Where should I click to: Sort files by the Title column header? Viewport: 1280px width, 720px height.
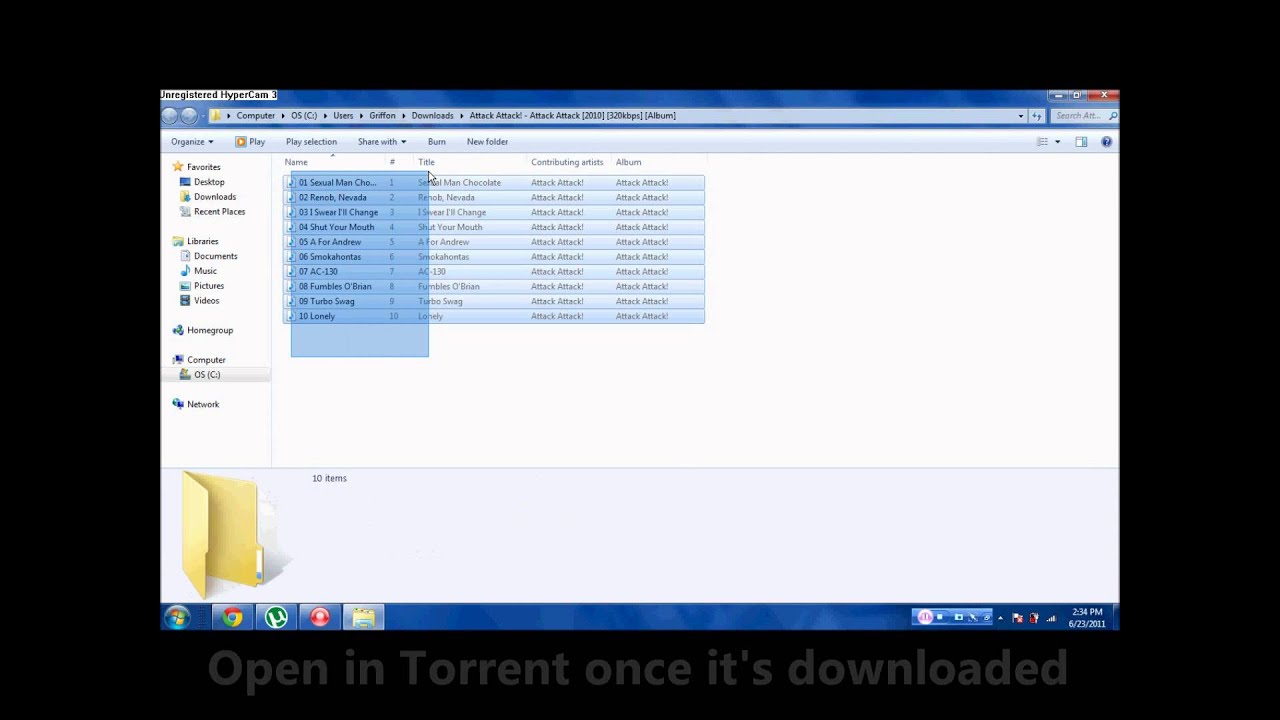(x=427, y=162)
